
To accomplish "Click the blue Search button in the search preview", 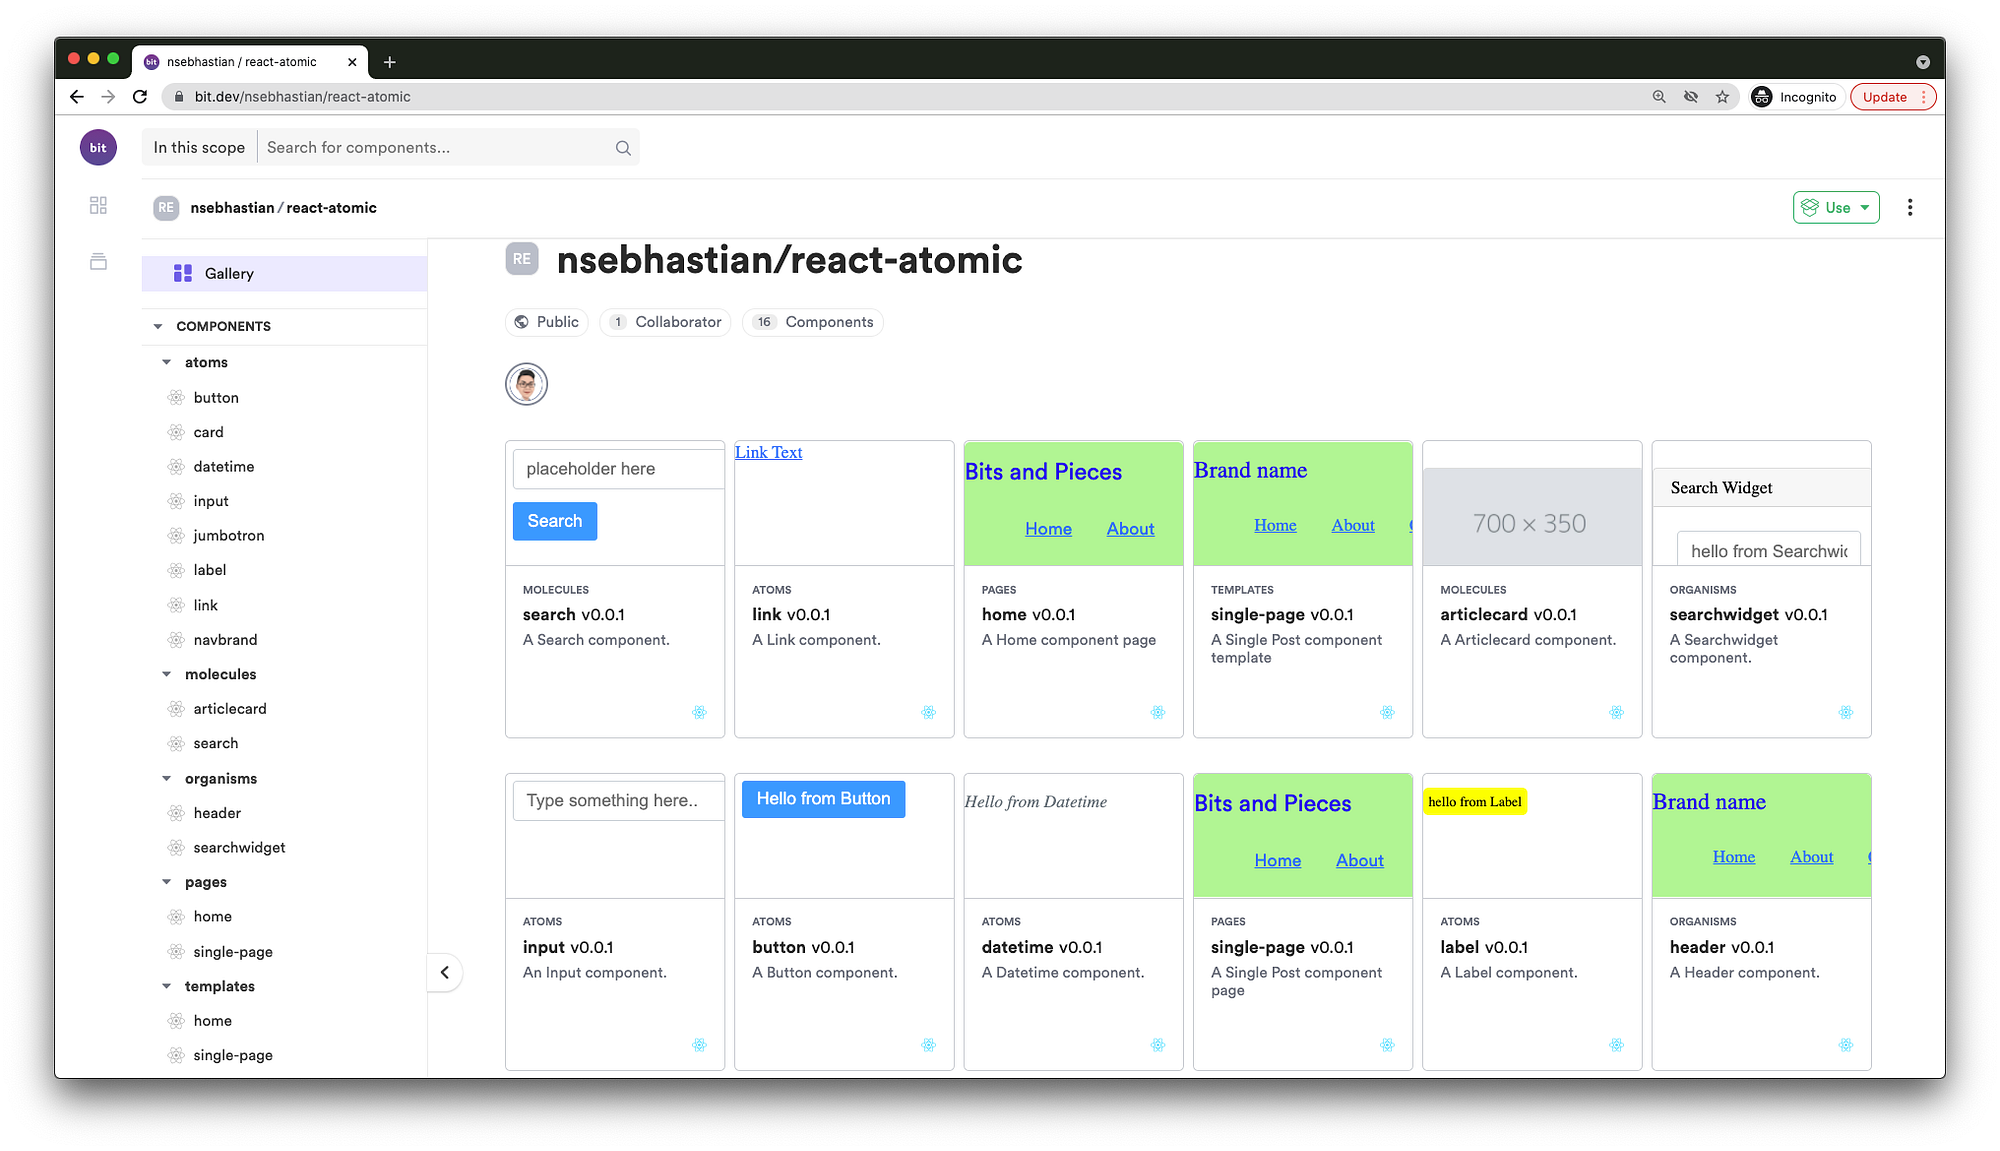I will pyautogui.click(x=554, y=521).
